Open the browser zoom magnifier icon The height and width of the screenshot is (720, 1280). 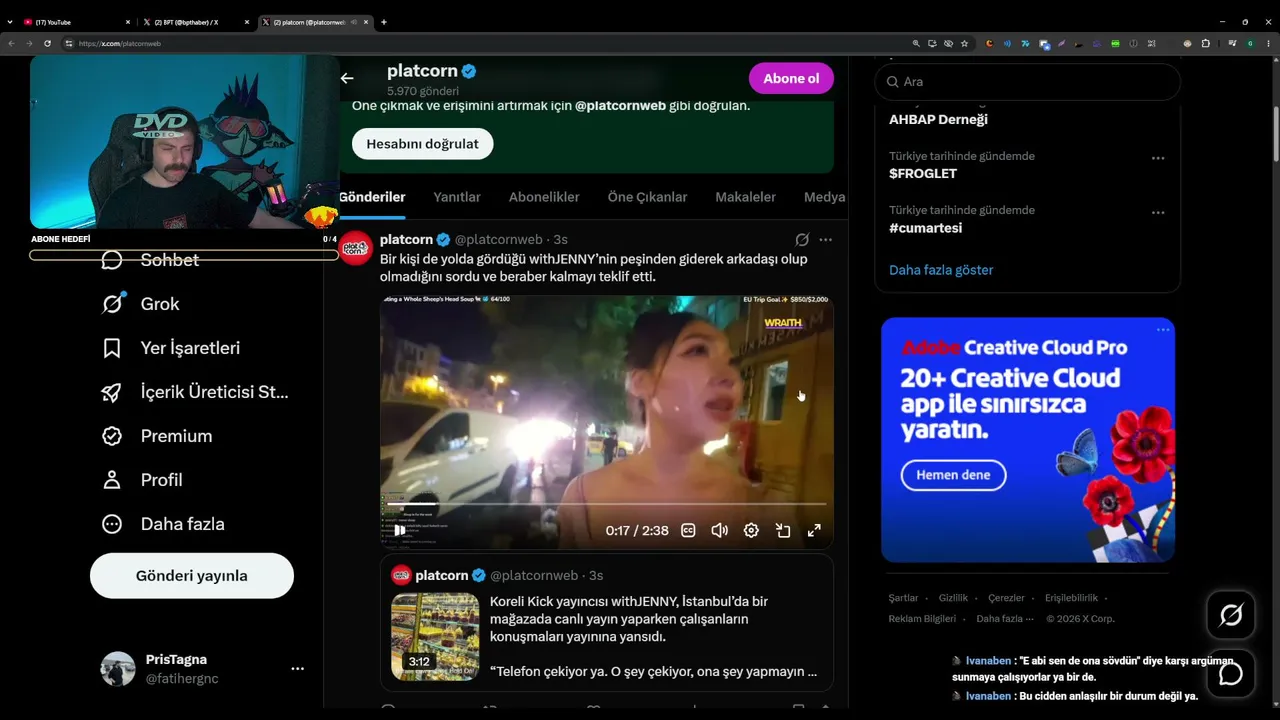(x=916, y=44)
